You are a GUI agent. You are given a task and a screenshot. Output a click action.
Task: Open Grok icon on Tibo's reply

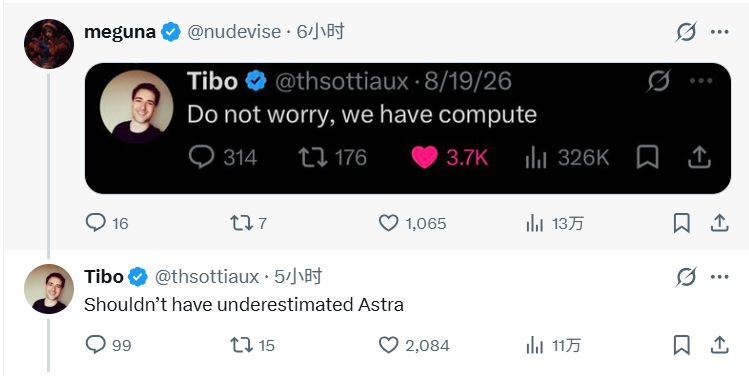click(x=686, y=277)
